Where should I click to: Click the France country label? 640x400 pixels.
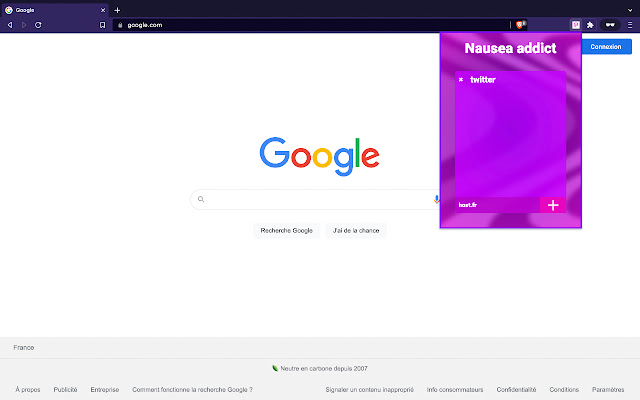24,348
